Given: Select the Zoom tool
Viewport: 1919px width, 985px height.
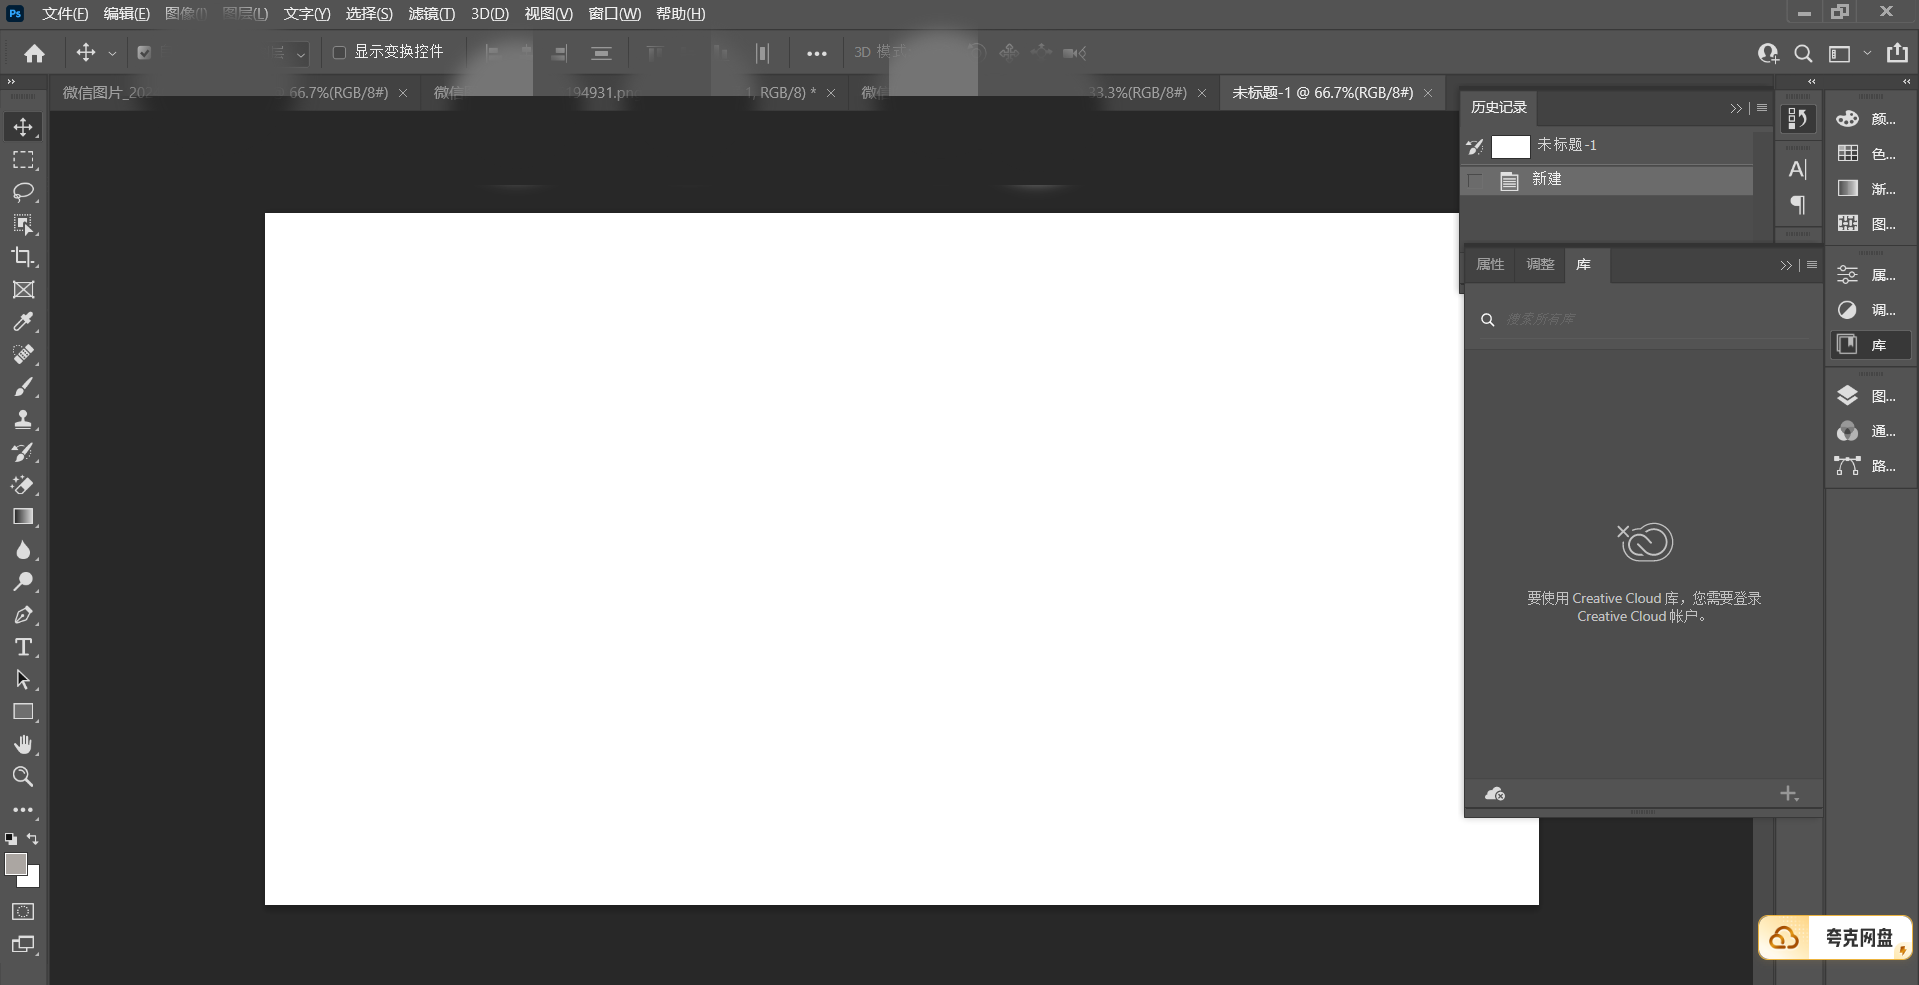Looking at the screenshot, I should 23,777.
